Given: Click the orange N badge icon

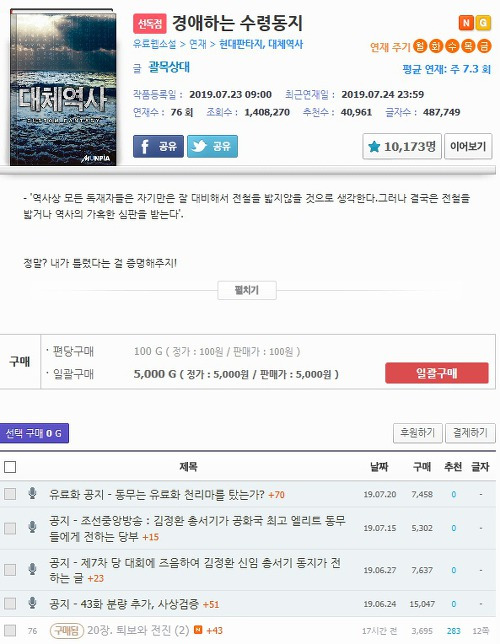Looking at the screenshot, I should tap(466, 23).
